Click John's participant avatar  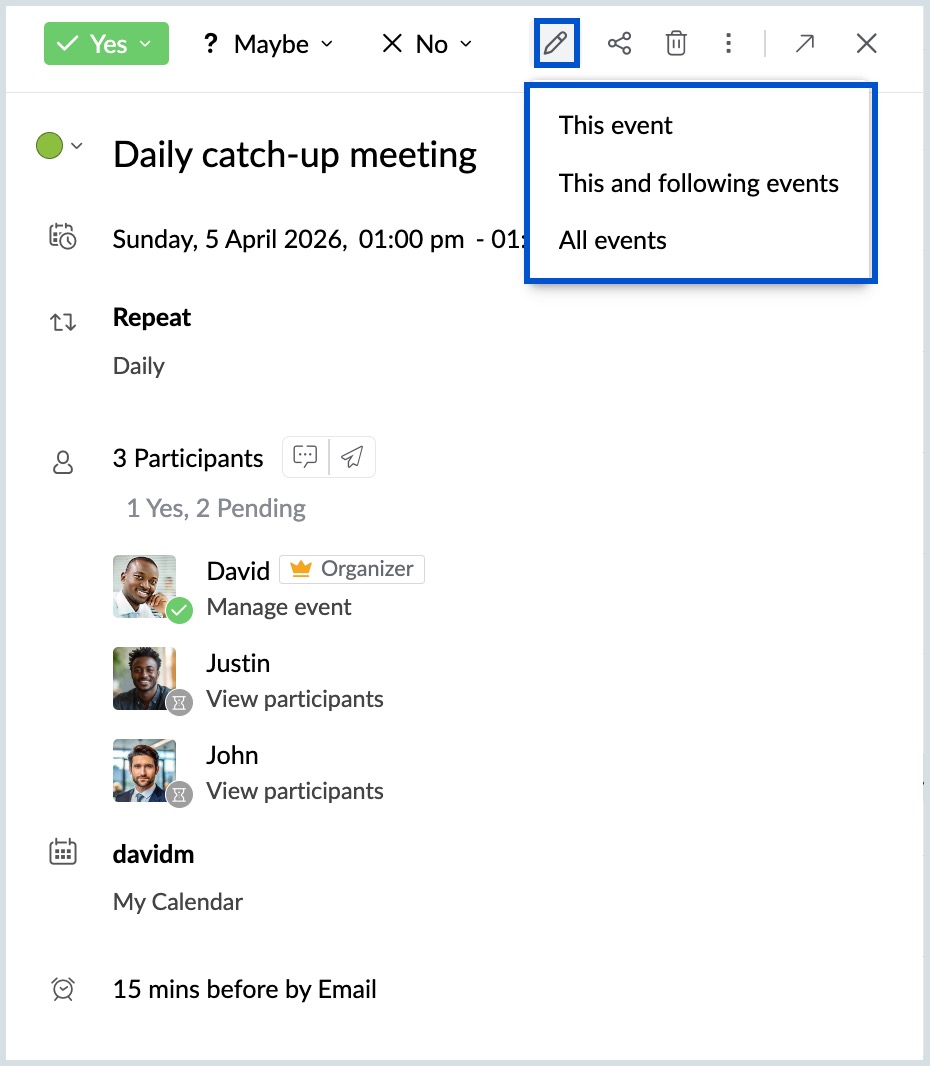click(x=145, y=770)
